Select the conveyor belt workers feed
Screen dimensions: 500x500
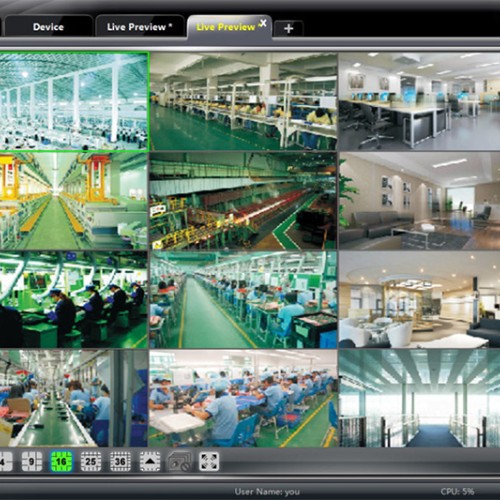click(73, 398)
